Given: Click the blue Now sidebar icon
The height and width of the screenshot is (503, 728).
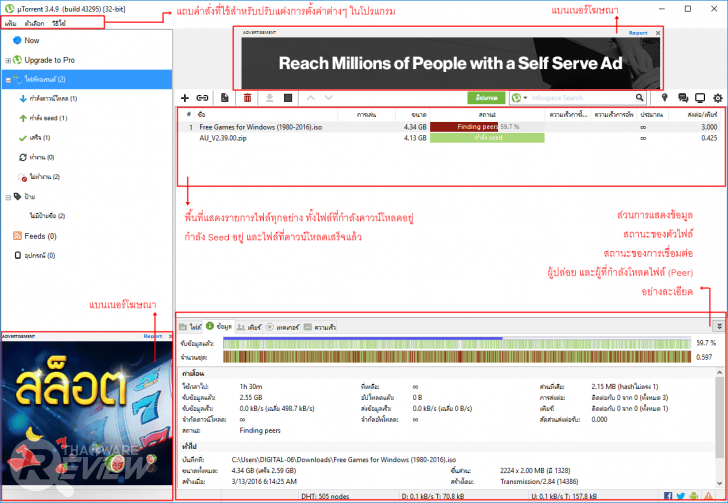Looking at the screenshot, I should pos(17,40).
